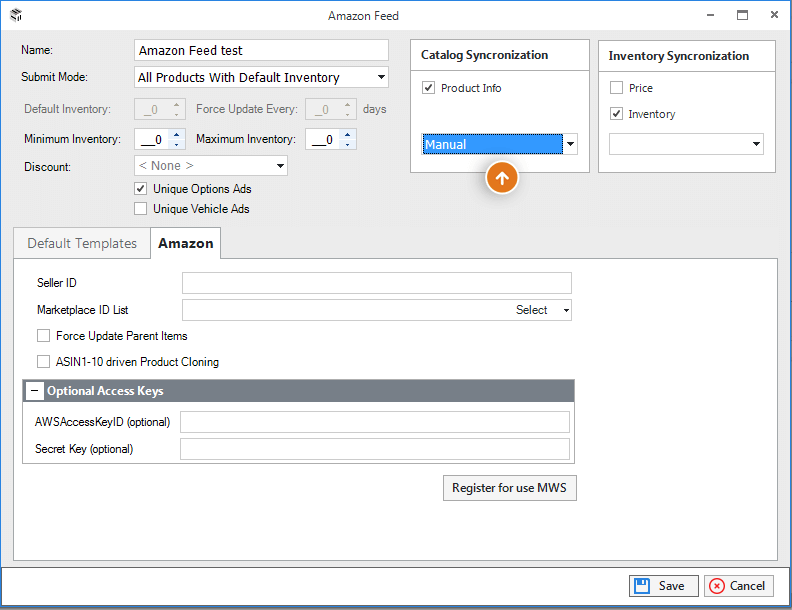Minimize the Amazon Feed window
The image size is (792, 610).
pos(710,15)
